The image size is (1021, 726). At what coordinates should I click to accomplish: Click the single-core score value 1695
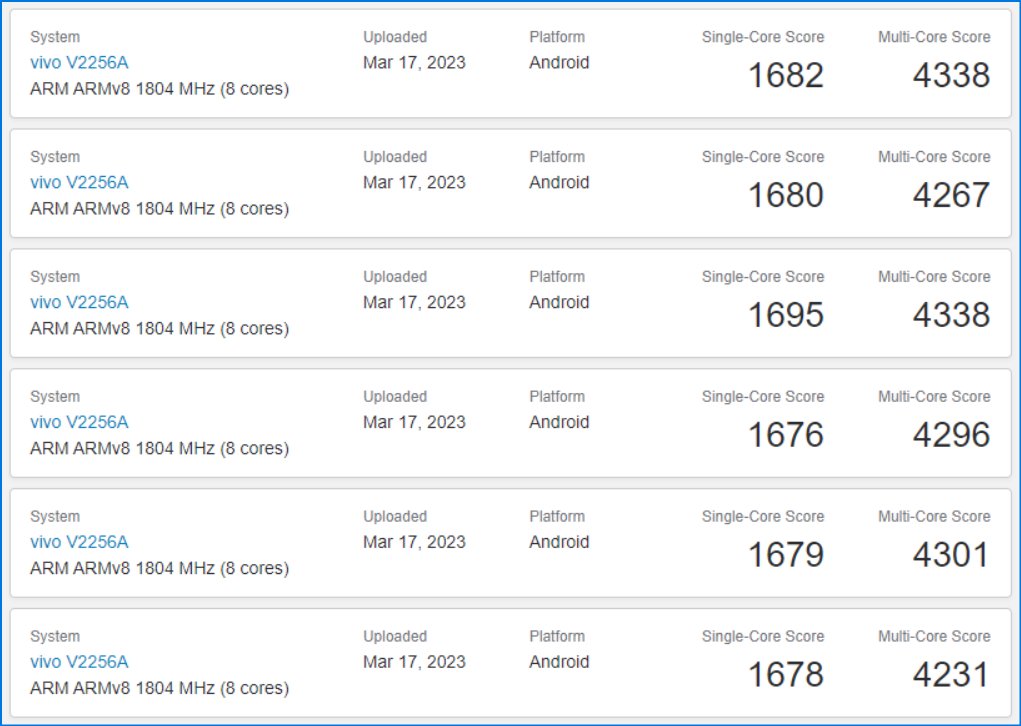786,315
